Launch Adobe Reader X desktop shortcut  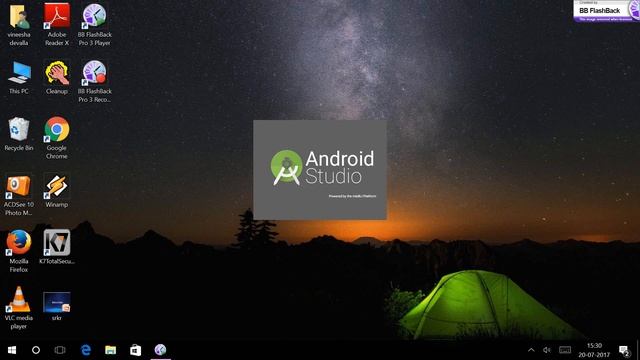coord(57,24)
